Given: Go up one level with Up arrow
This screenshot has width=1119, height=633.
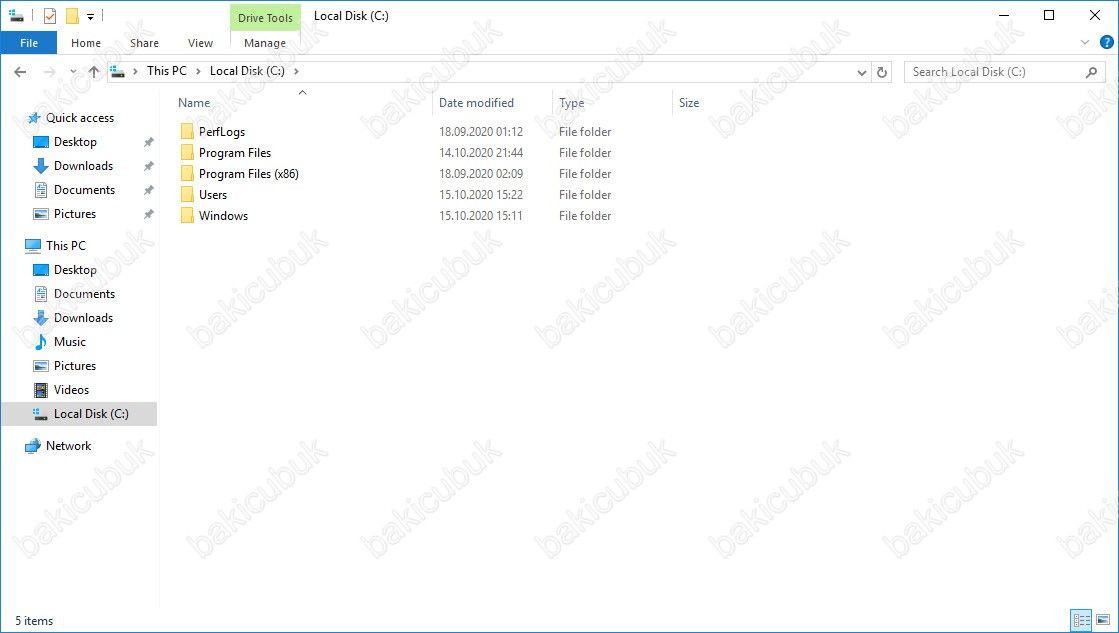Looking at the screenshot, I should [94, 71].
